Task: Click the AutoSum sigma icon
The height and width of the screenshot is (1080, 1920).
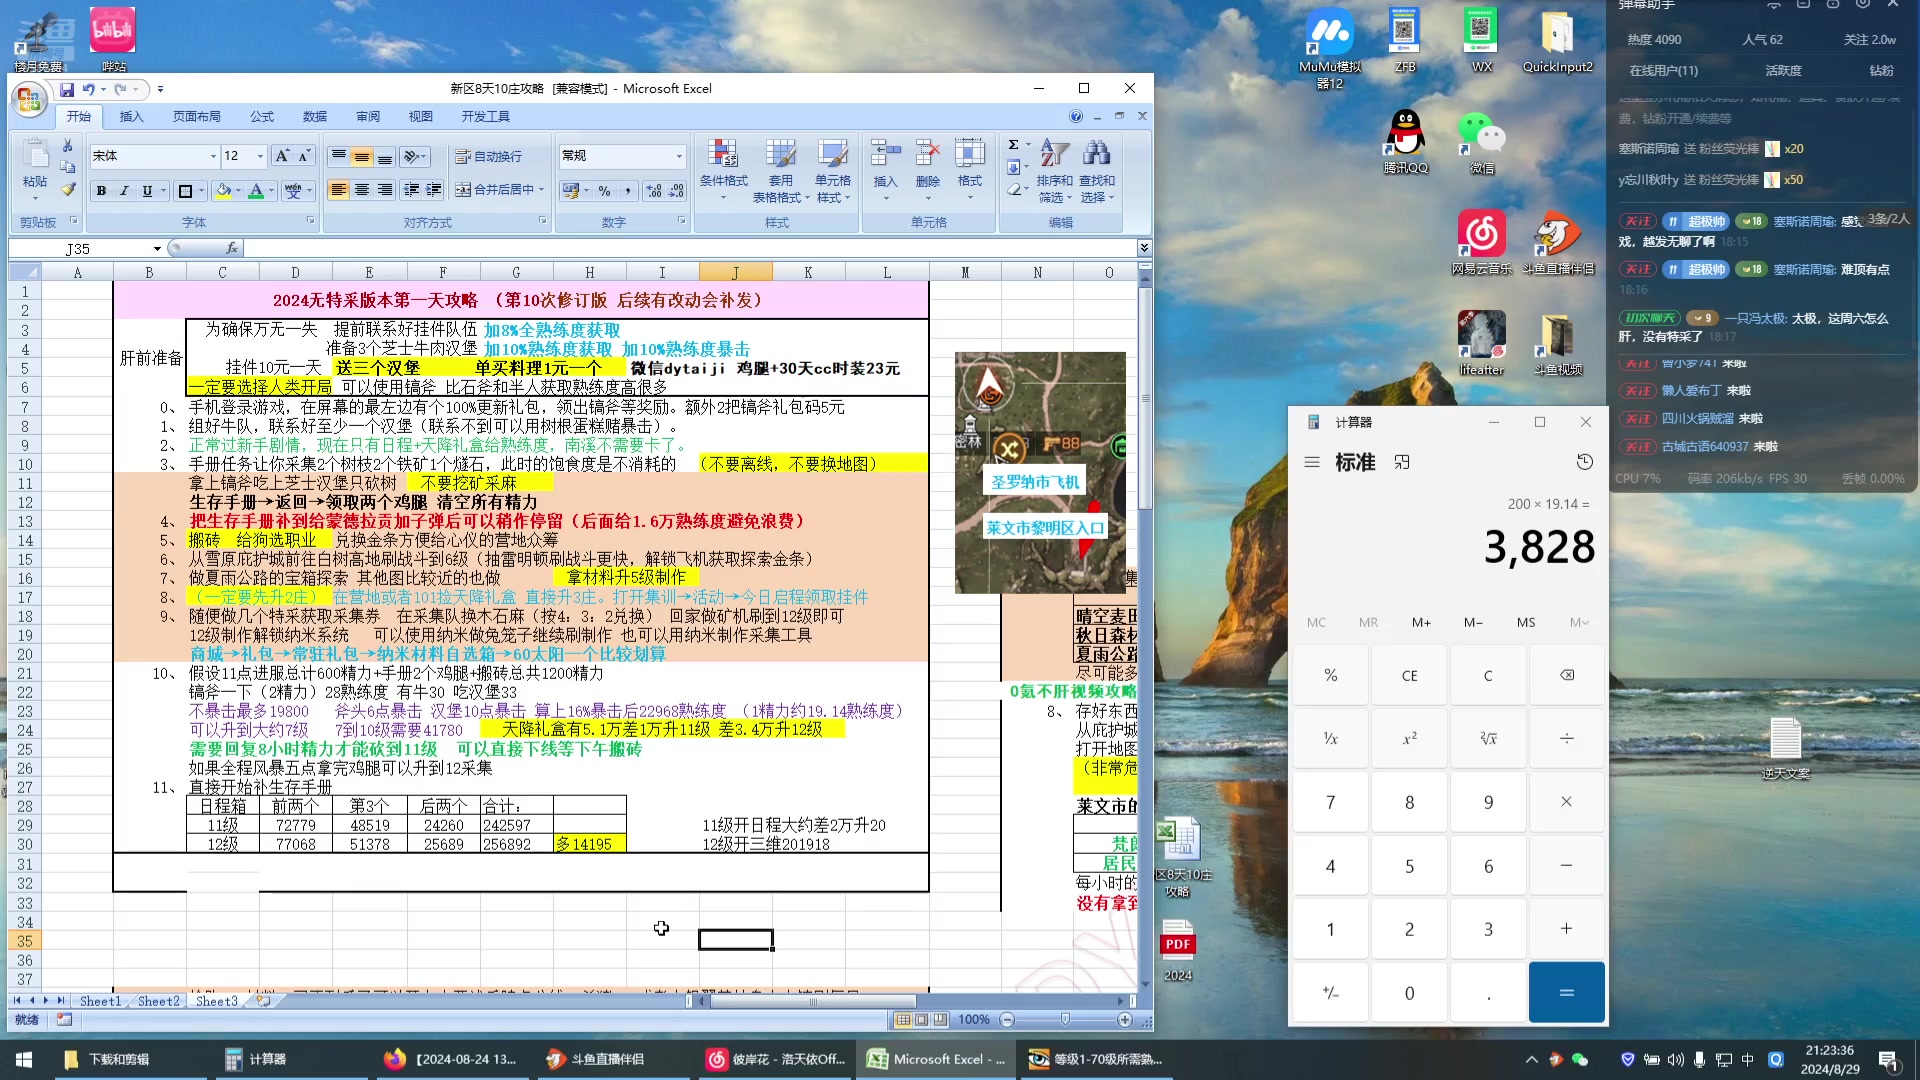Action: 1013,145
